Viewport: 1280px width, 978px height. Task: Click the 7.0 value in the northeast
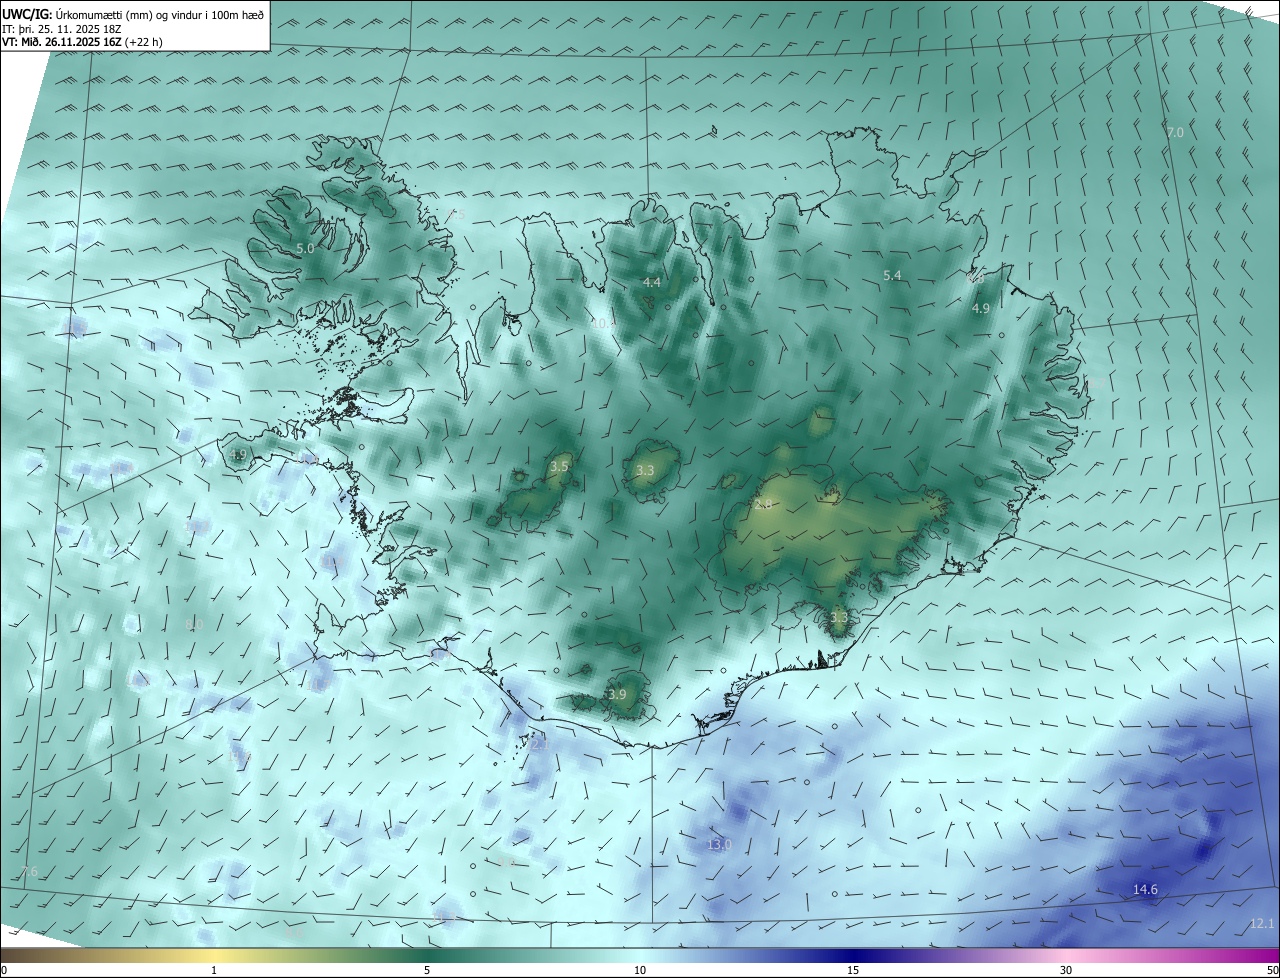(x=1175, y=132)
